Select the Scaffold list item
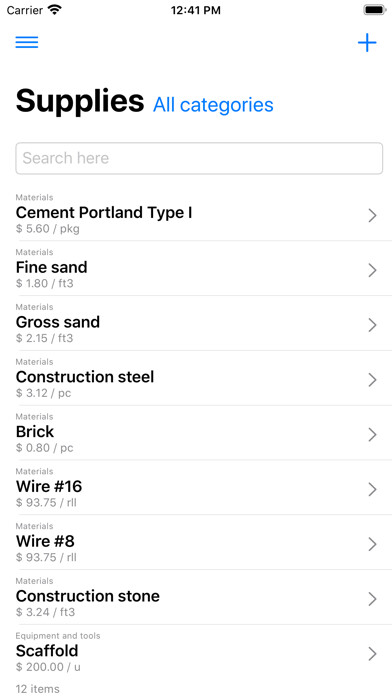 [196, 652]
